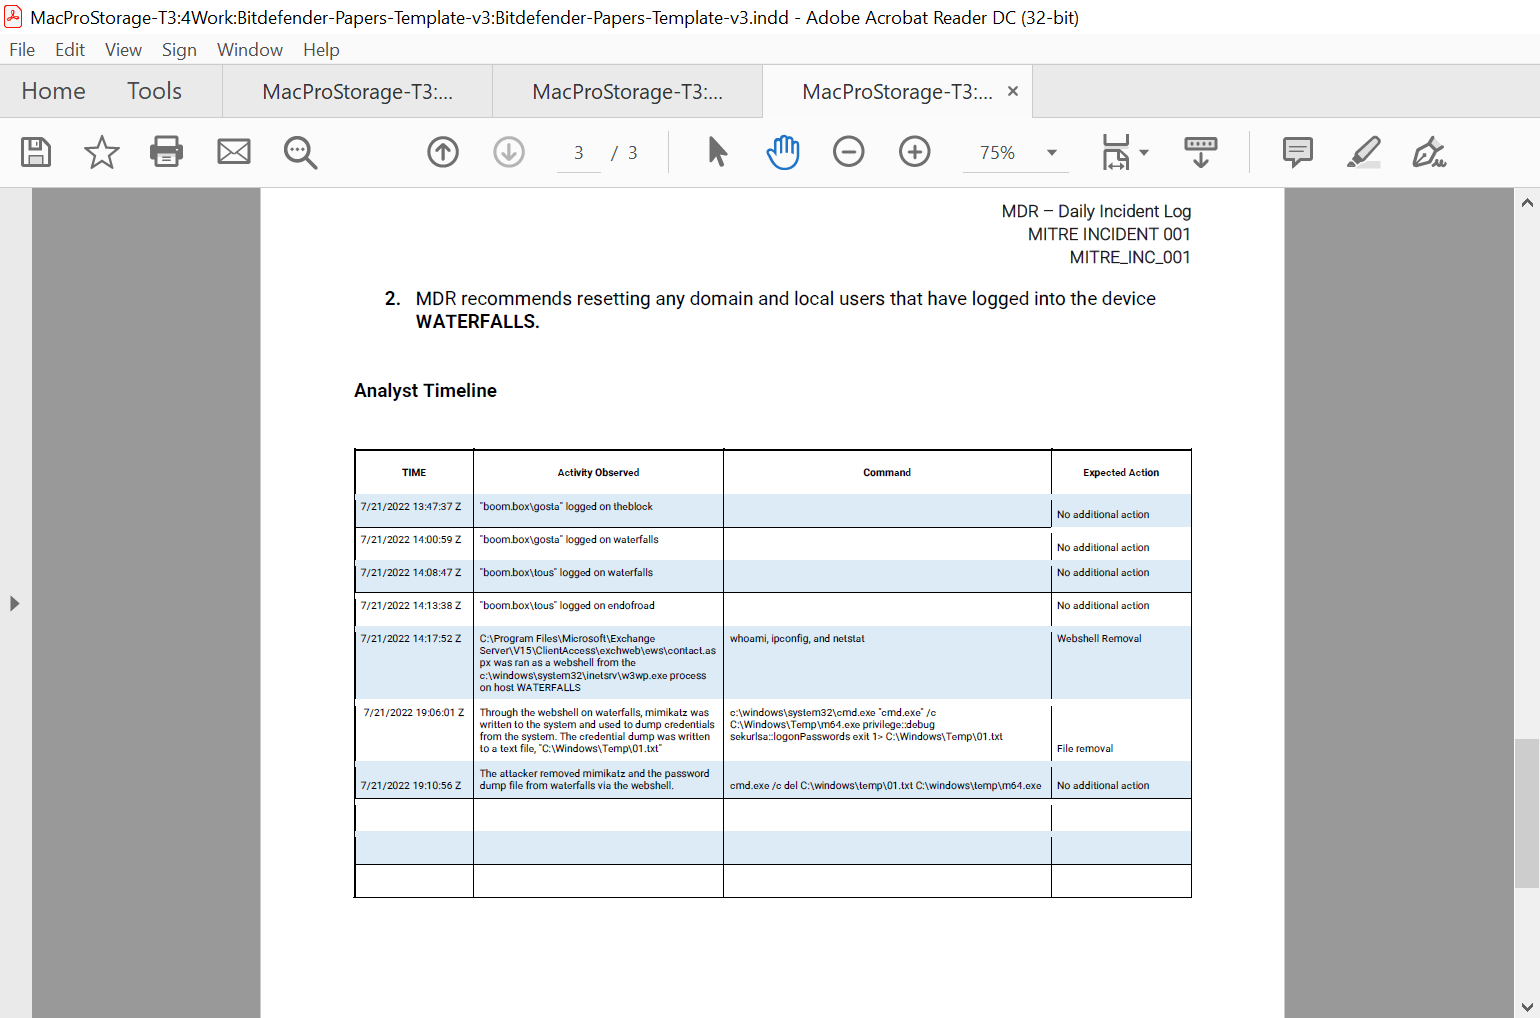Screen dimensions: 1540x1018
Task: Click the Save file icon
Action: pyautogui.click(x=36, y=152)
